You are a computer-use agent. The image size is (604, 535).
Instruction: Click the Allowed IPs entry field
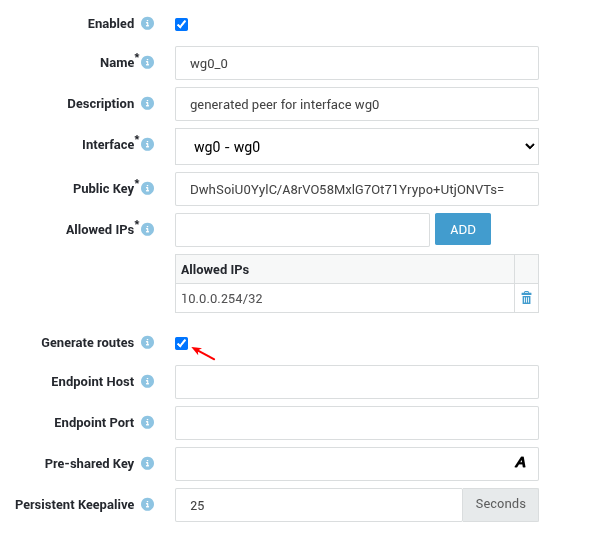[302, 229]
